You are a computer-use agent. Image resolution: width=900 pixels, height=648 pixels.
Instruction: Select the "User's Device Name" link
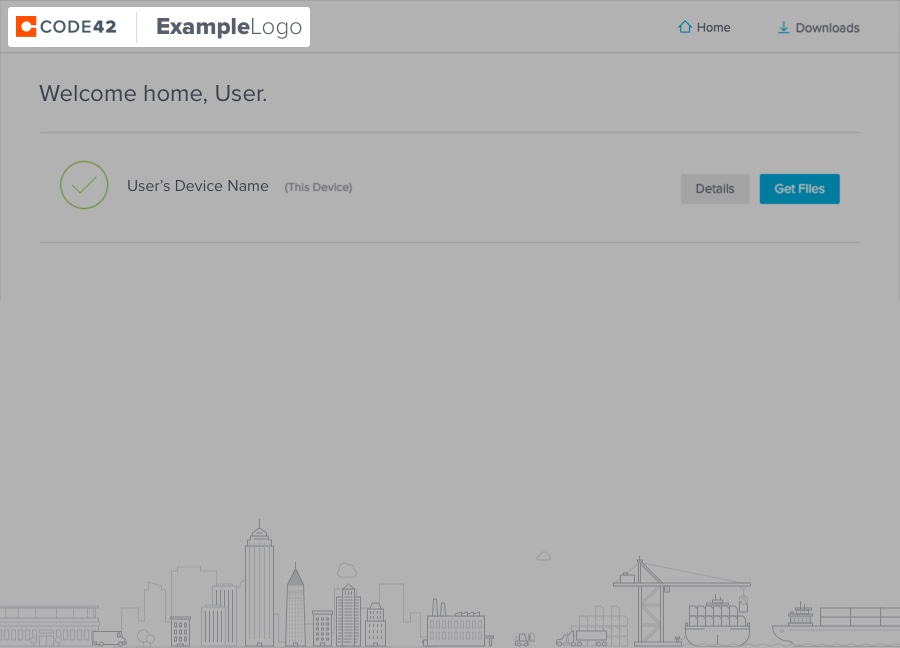[x=197, y=186]
